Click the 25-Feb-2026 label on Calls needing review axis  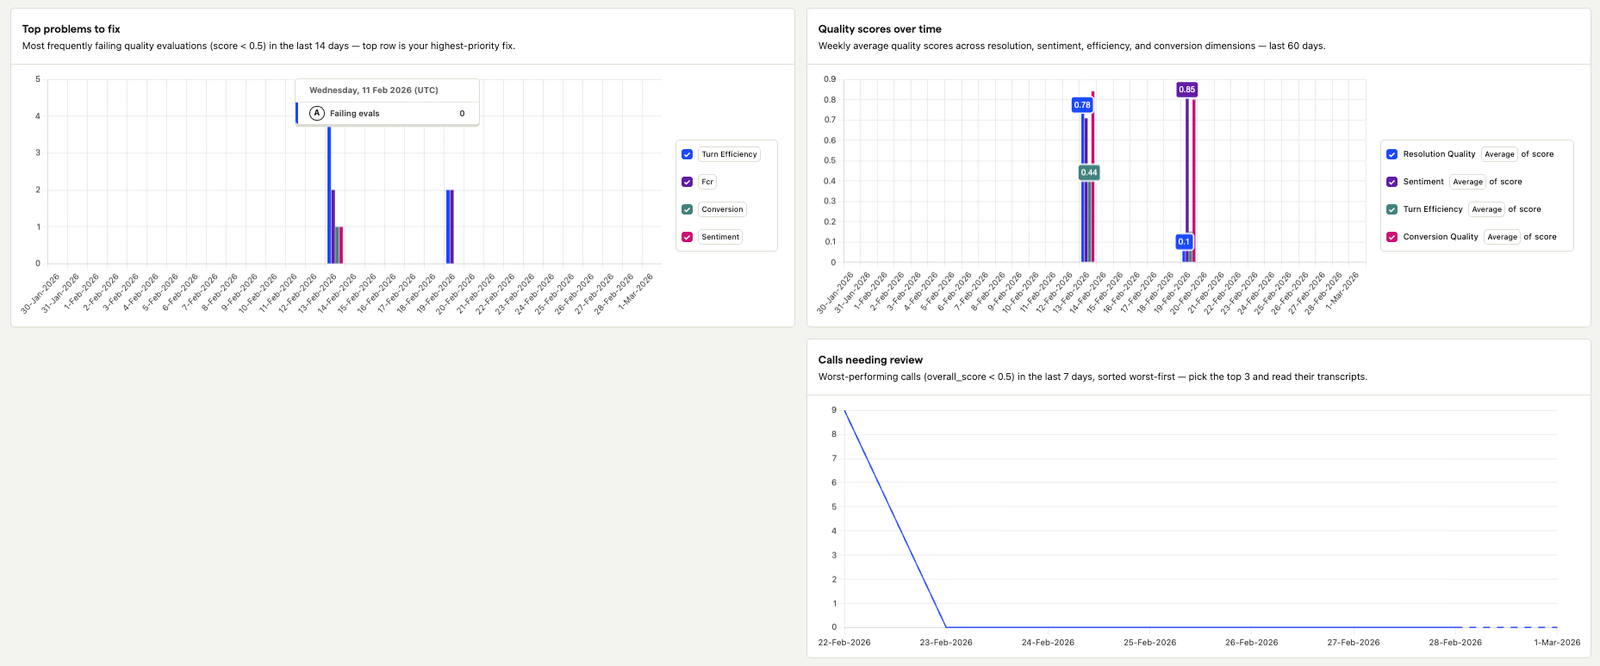coord(1150,642)
